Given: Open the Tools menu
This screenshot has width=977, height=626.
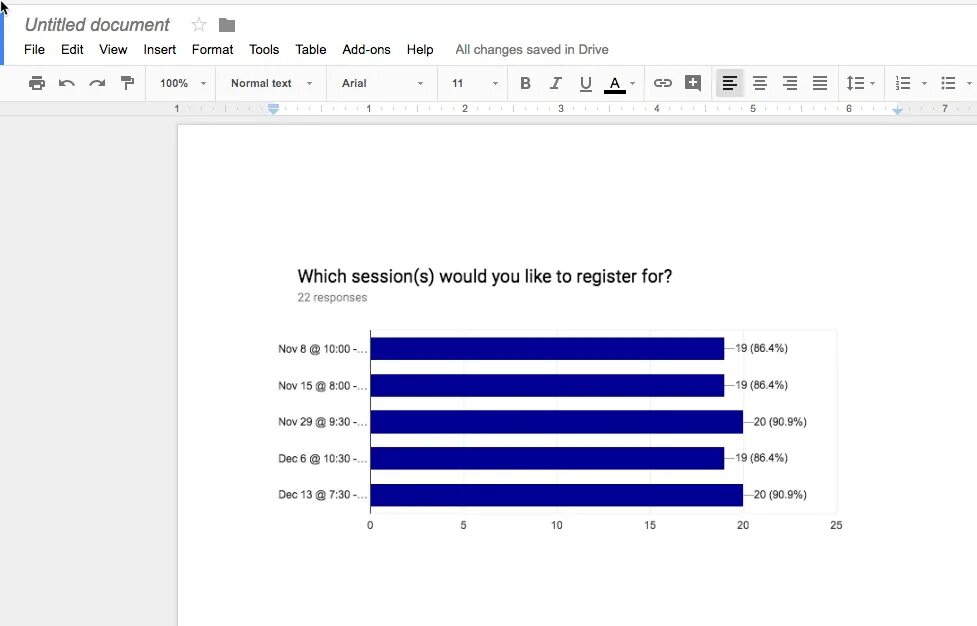Looking at the screenshot, I should [264, 49].
